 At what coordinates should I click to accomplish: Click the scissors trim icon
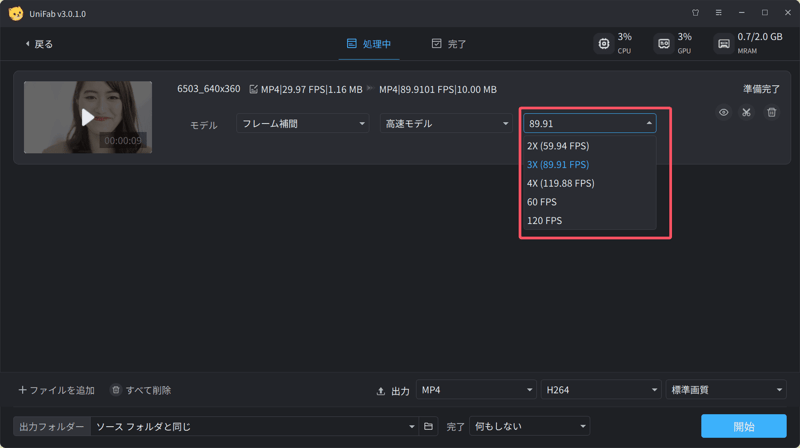click(746, 113)
